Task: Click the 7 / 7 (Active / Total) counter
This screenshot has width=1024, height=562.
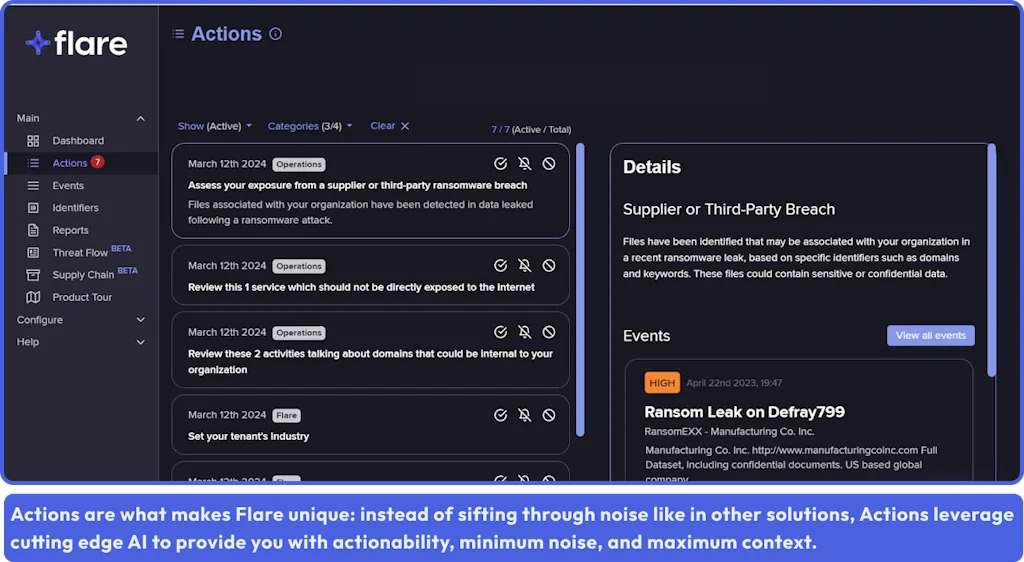Action: (x=531, y=130)
